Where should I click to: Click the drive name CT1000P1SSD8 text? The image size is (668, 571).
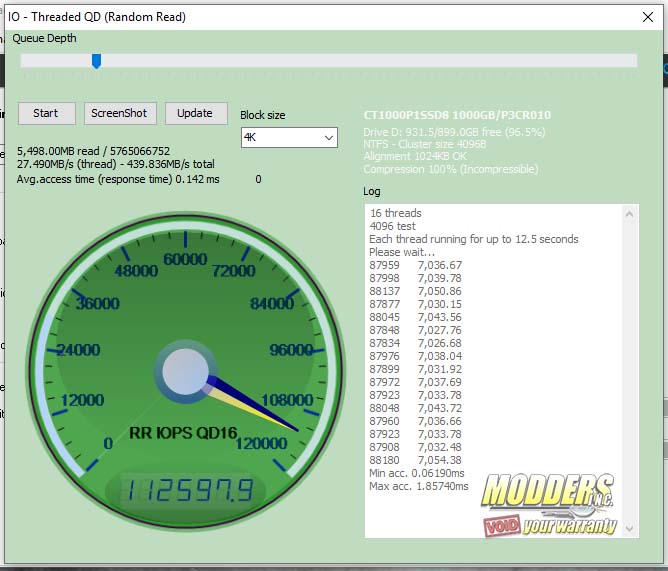coord(457,115)
